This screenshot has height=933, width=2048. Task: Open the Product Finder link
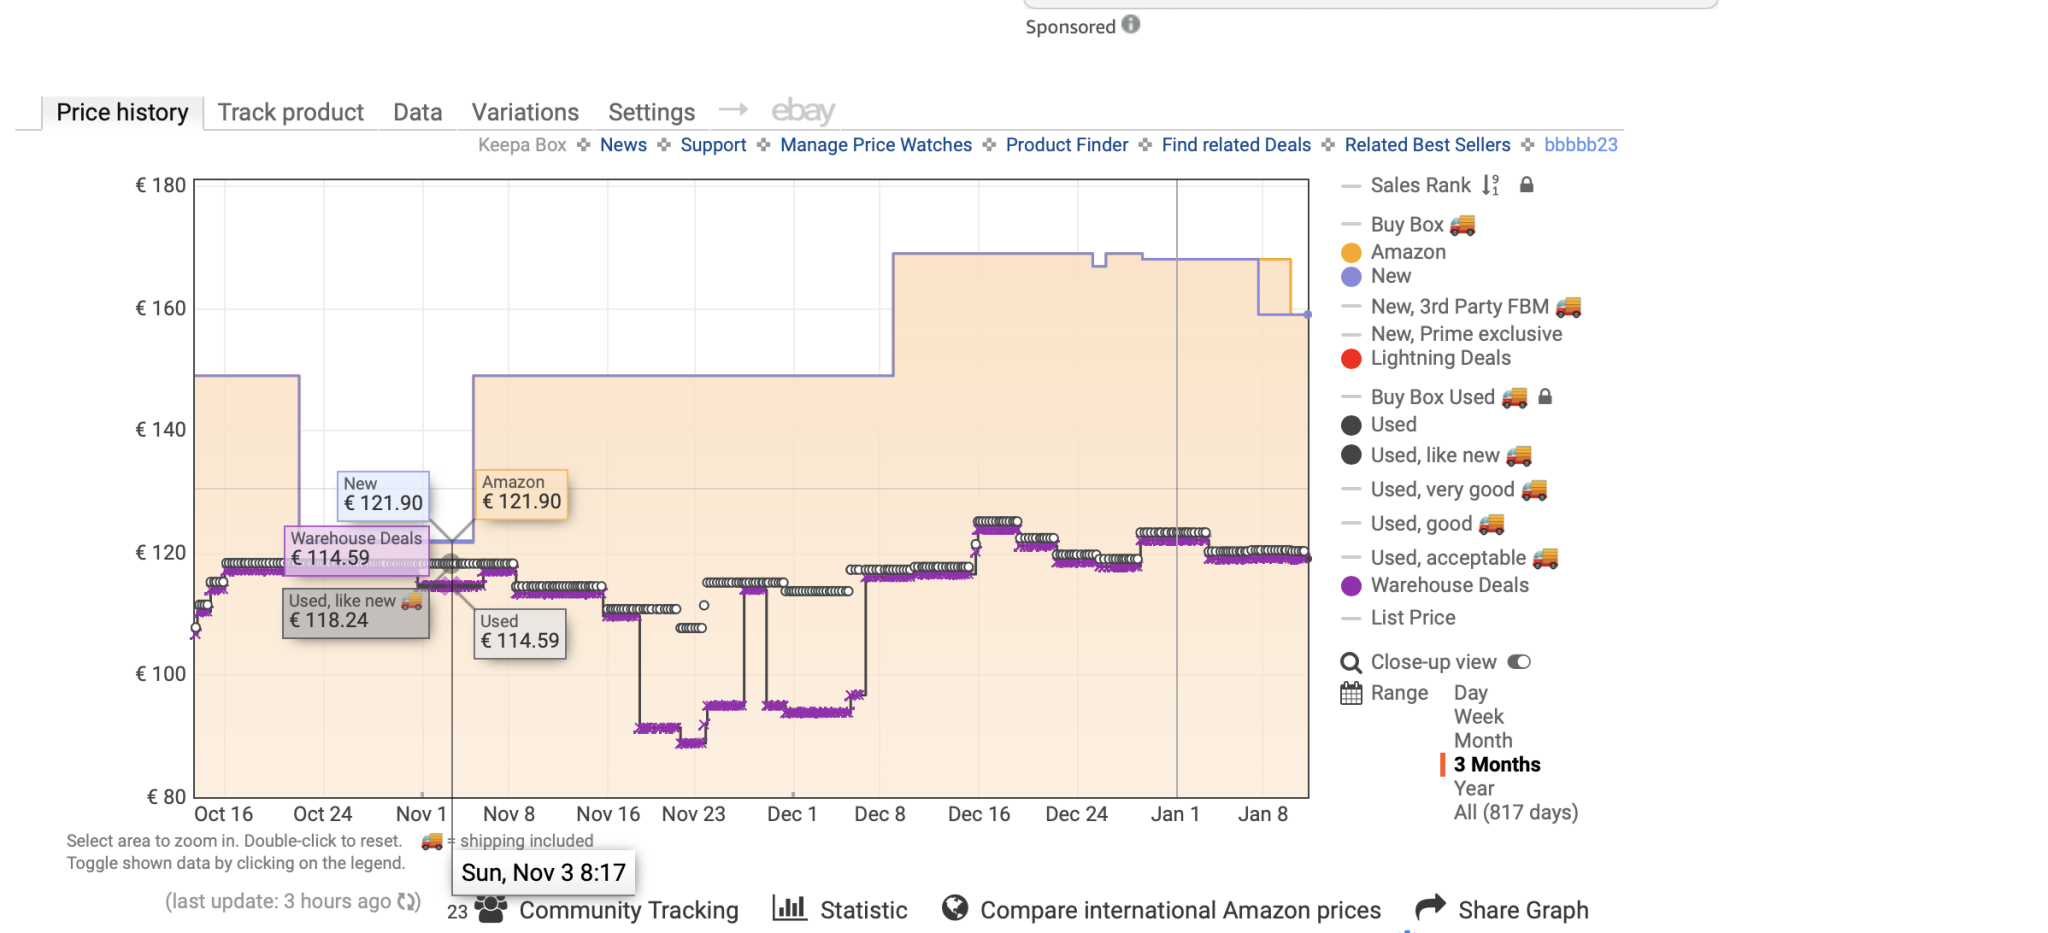pos(1066,145)
